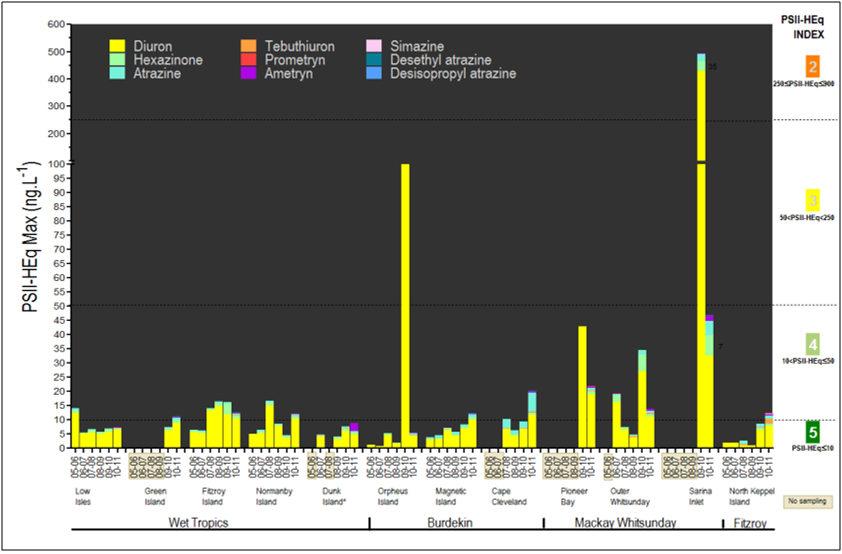Click the Desethyl atrazine teal swatch
Image resolution: width=842 pixels, height=554 pixels.
click(374, 60)
